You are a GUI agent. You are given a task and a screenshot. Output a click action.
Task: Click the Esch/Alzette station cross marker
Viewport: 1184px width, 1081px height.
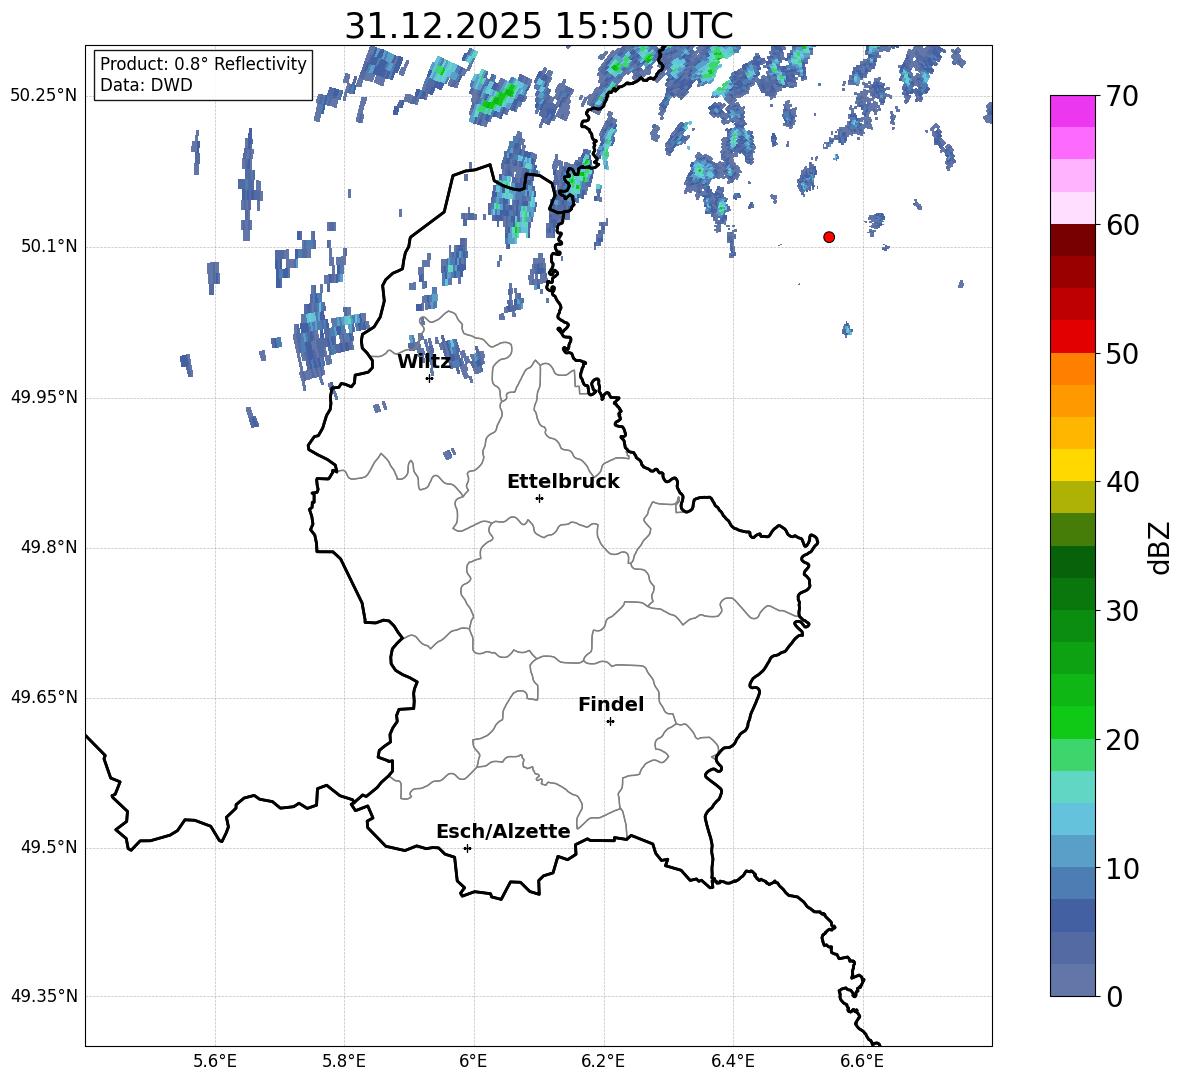click(x=467, y=848)
